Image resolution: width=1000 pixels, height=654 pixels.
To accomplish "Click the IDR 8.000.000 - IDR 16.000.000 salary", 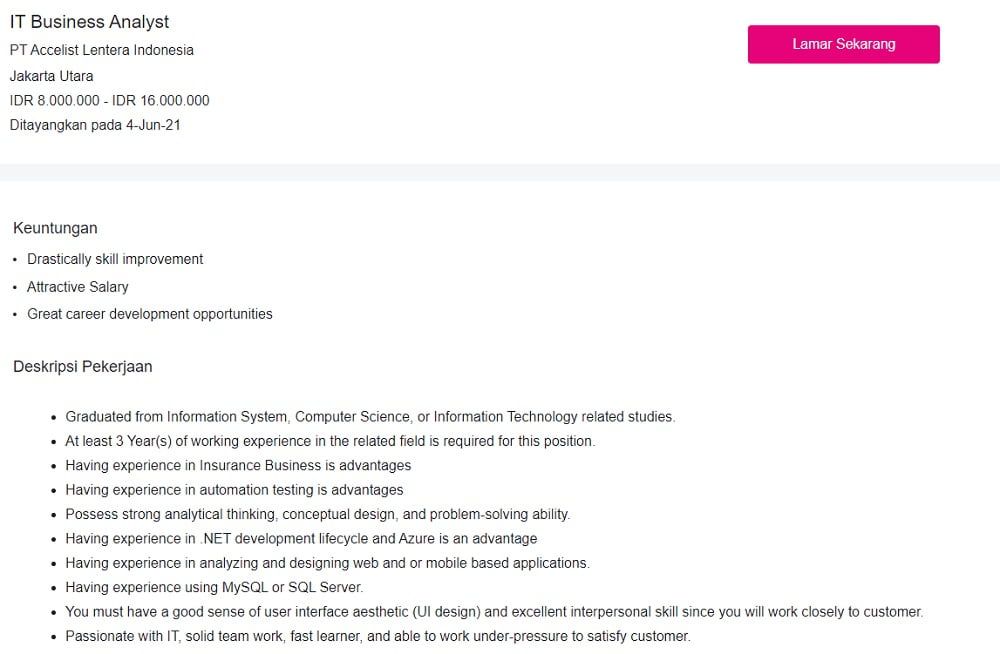I will point(109,100).
